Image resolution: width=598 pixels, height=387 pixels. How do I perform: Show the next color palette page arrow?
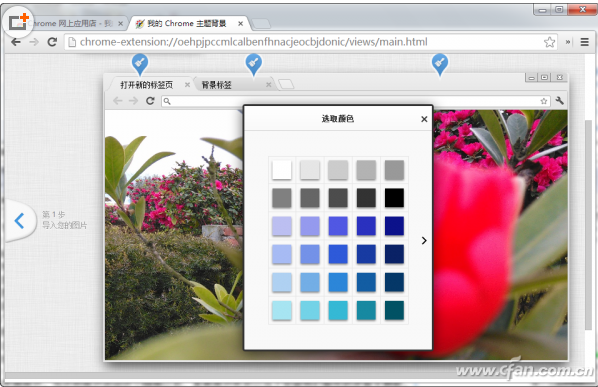point(424,241)
